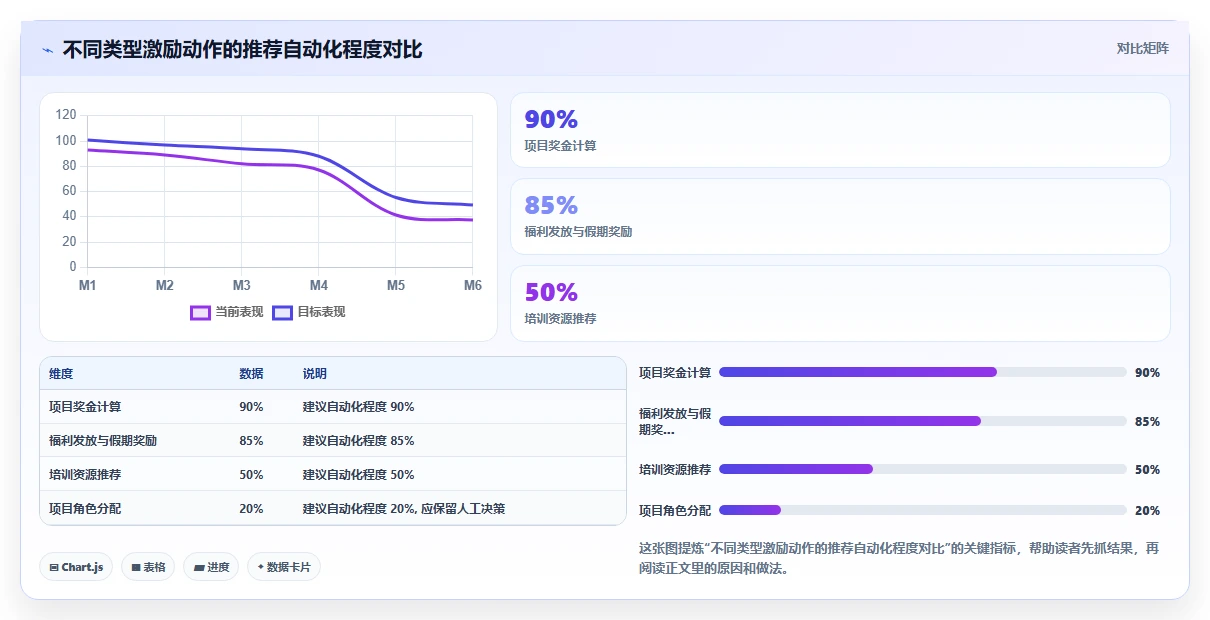Click the 福利发放与假期奖… progress bar
The image size is (1210, 620).
click(923, 421)
